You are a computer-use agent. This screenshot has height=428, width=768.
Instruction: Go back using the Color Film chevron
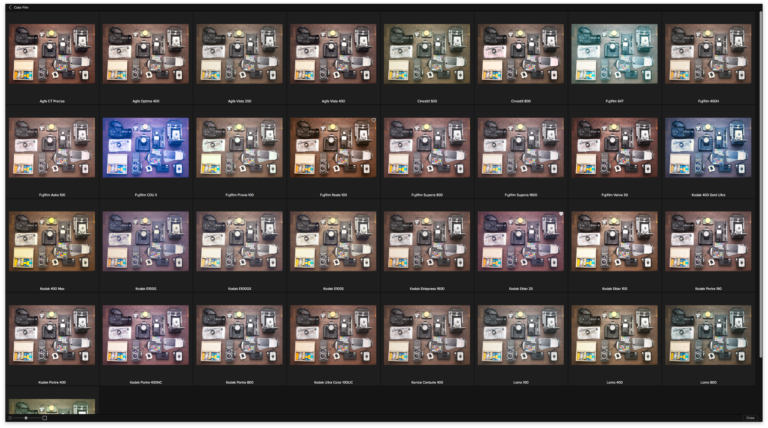click(10, 7)
